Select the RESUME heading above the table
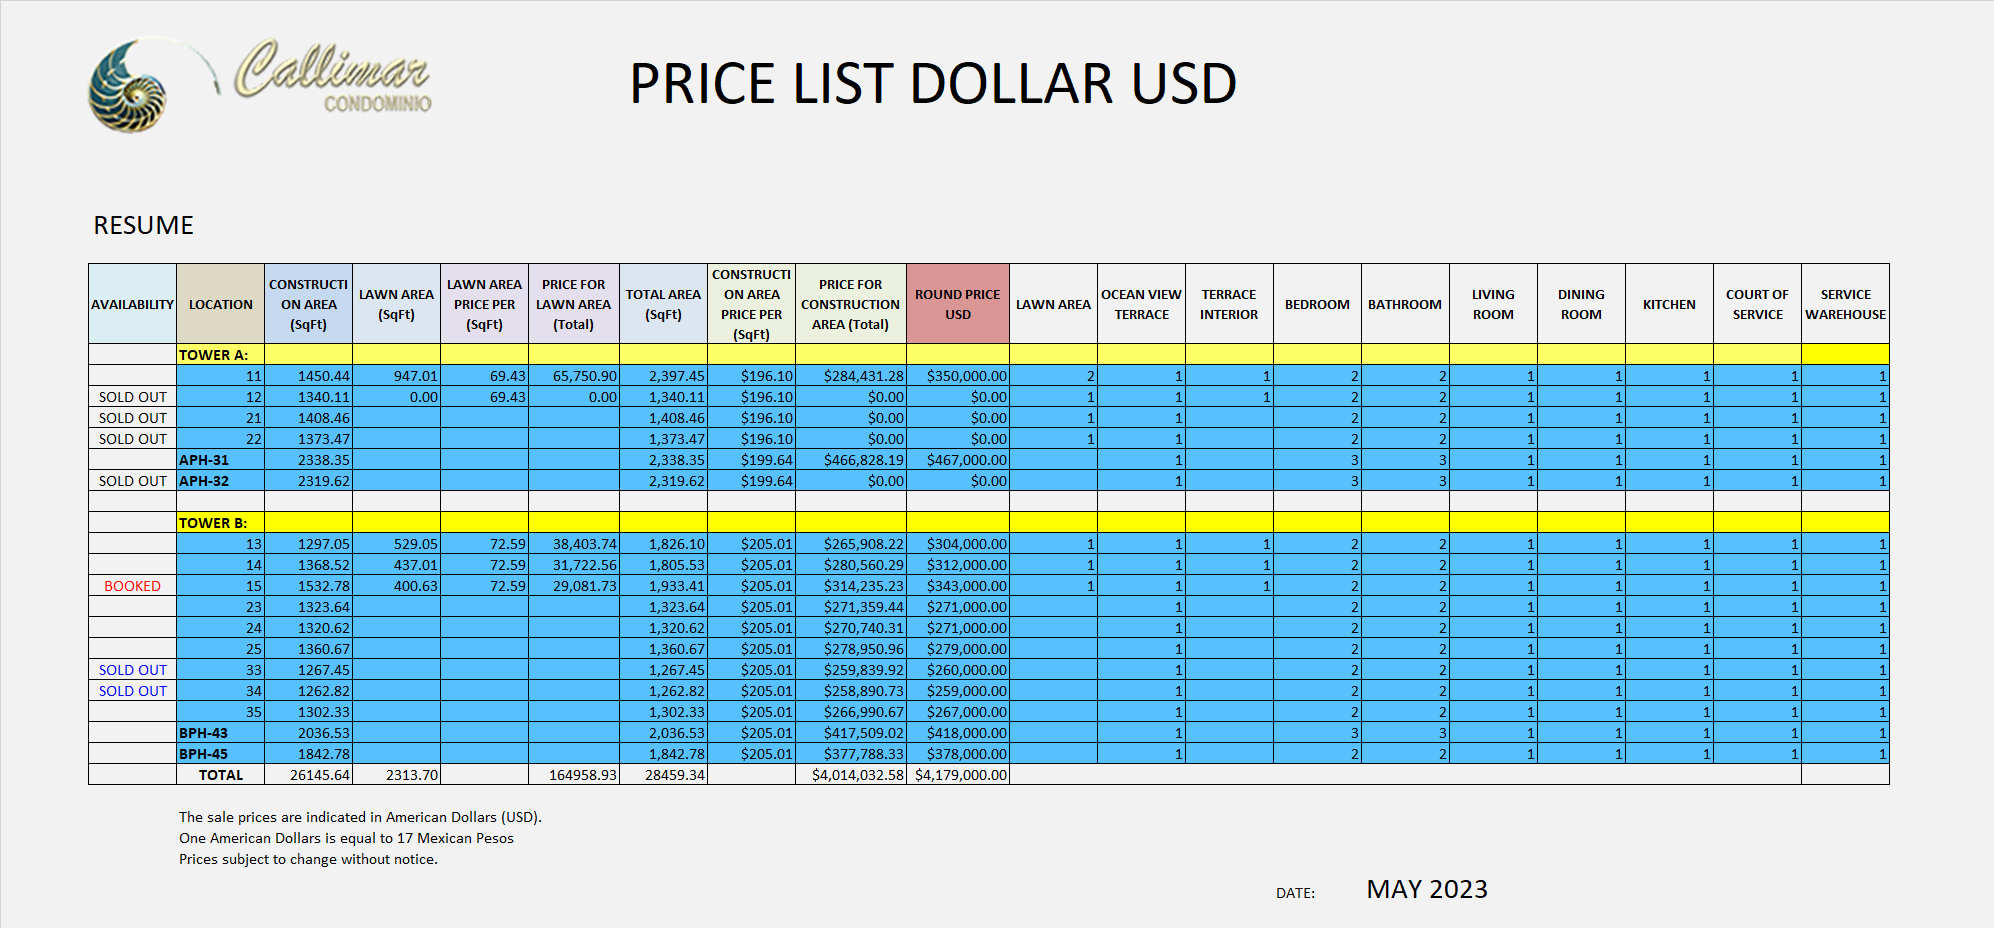Image resolution: width=1994 pixels, height=928 pixels. [143, 226]
